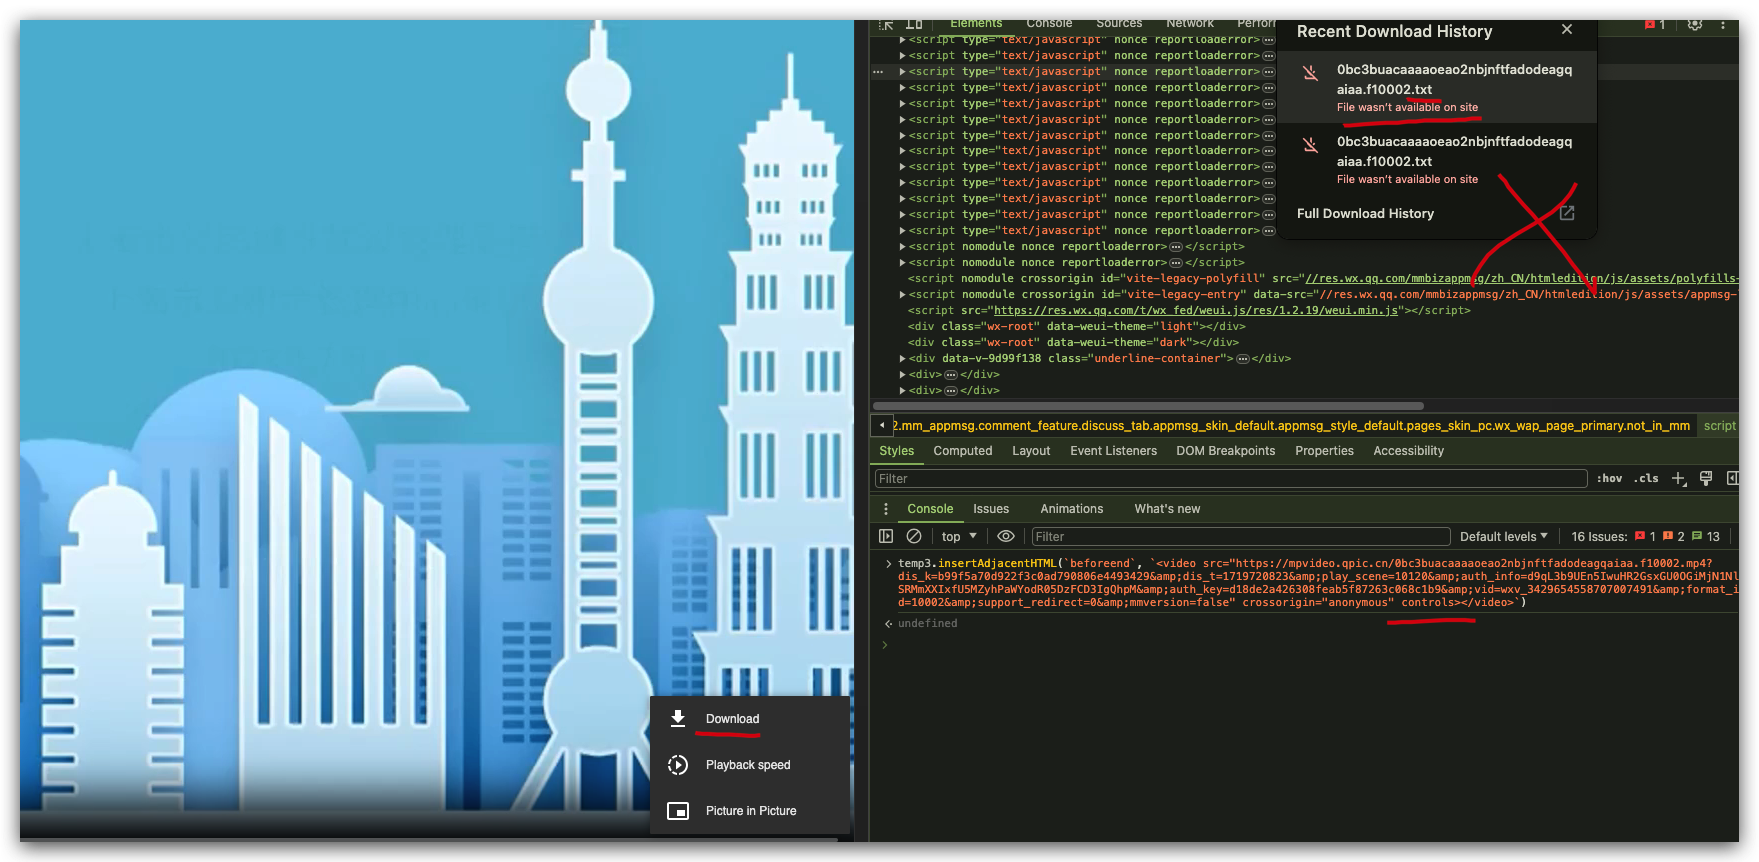Select the wx-root light theme div row
This screenshot has height=862, width=1759.
[1076, 327]
